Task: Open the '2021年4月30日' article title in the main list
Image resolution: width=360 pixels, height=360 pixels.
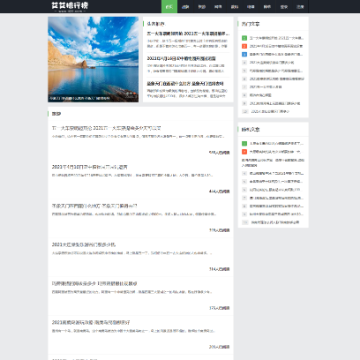Action: [90, 167]
